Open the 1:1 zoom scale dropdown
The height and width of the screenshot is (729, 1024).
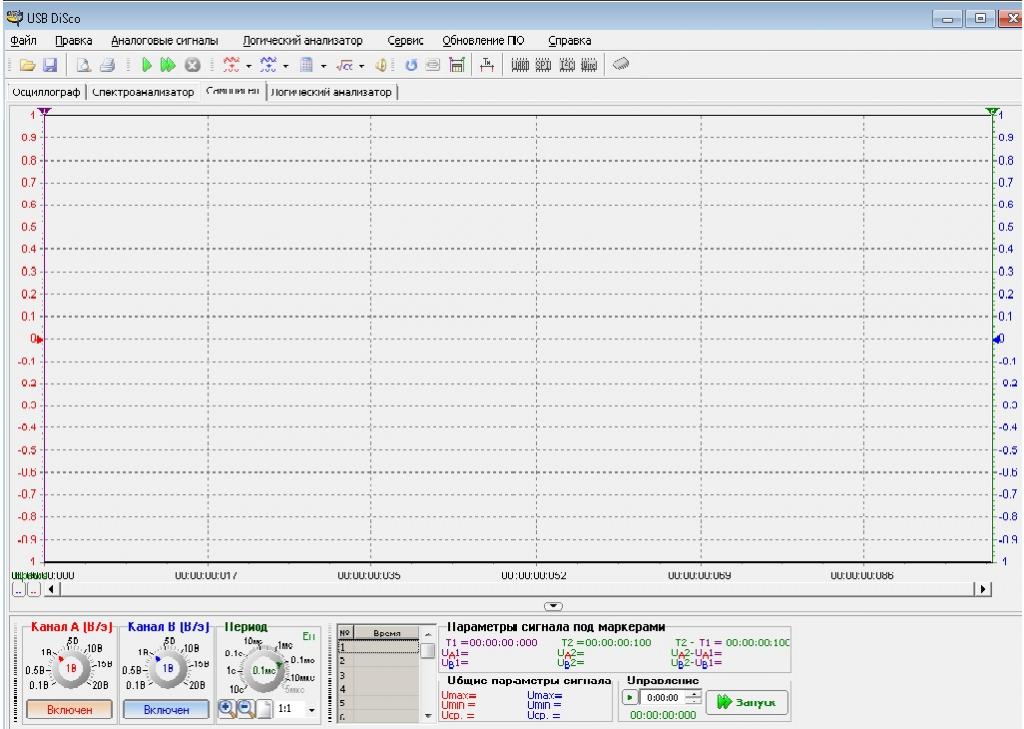click(310, 709)
